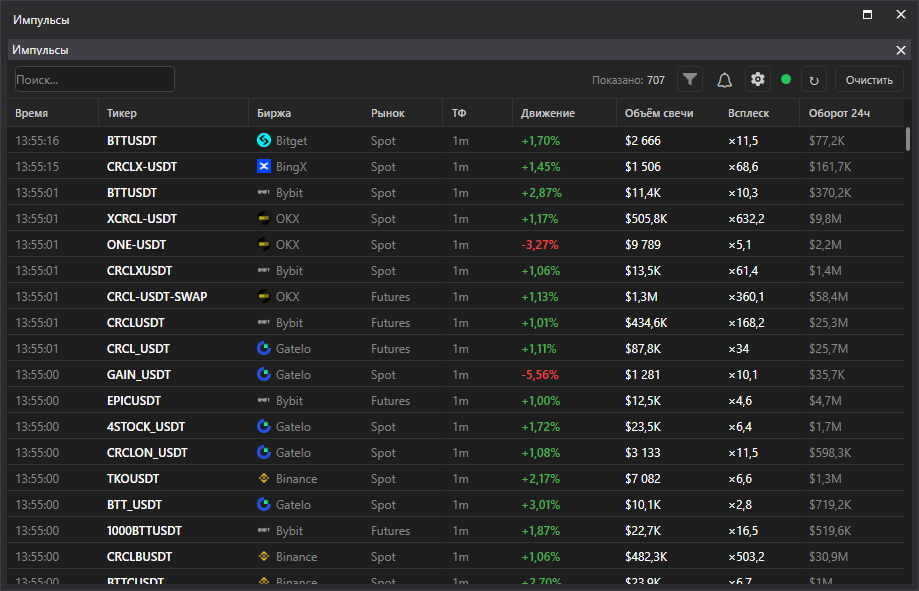
Task: Click the ×503,2 spike value
Action: tap(746, 557)
